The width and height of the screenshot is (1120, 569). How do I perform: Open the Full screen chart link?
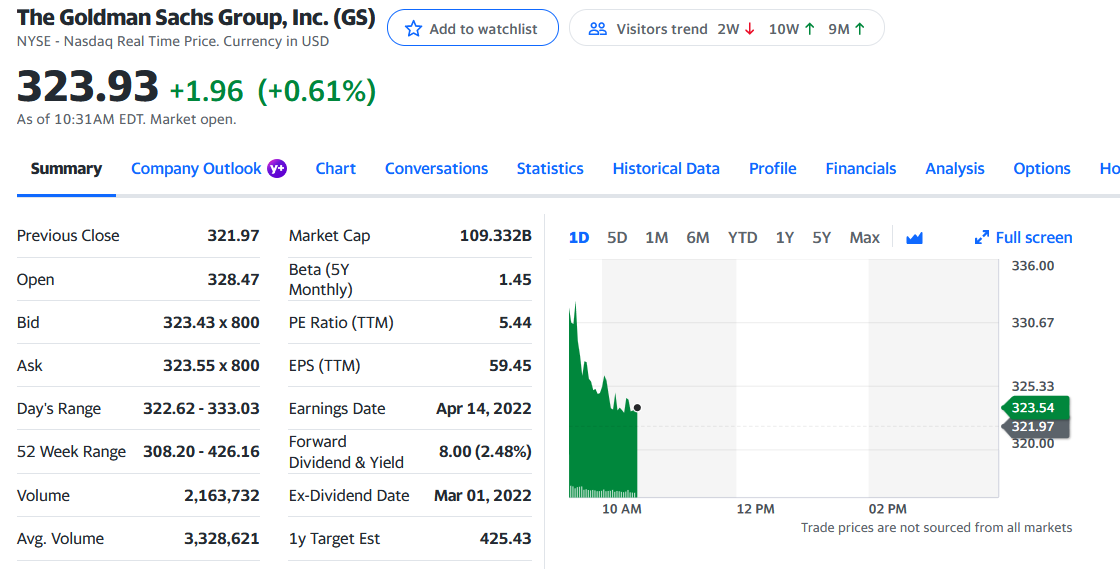point(1024,238)
